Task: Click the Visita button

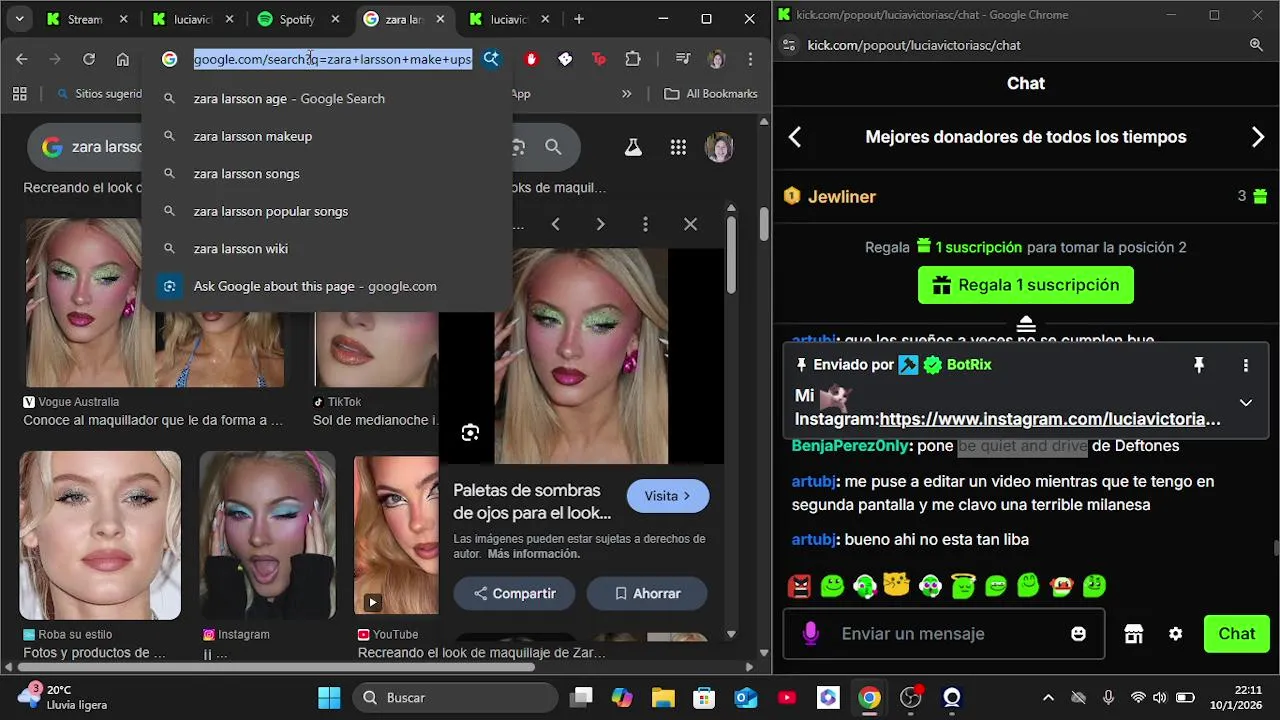Action: point(668,496)
